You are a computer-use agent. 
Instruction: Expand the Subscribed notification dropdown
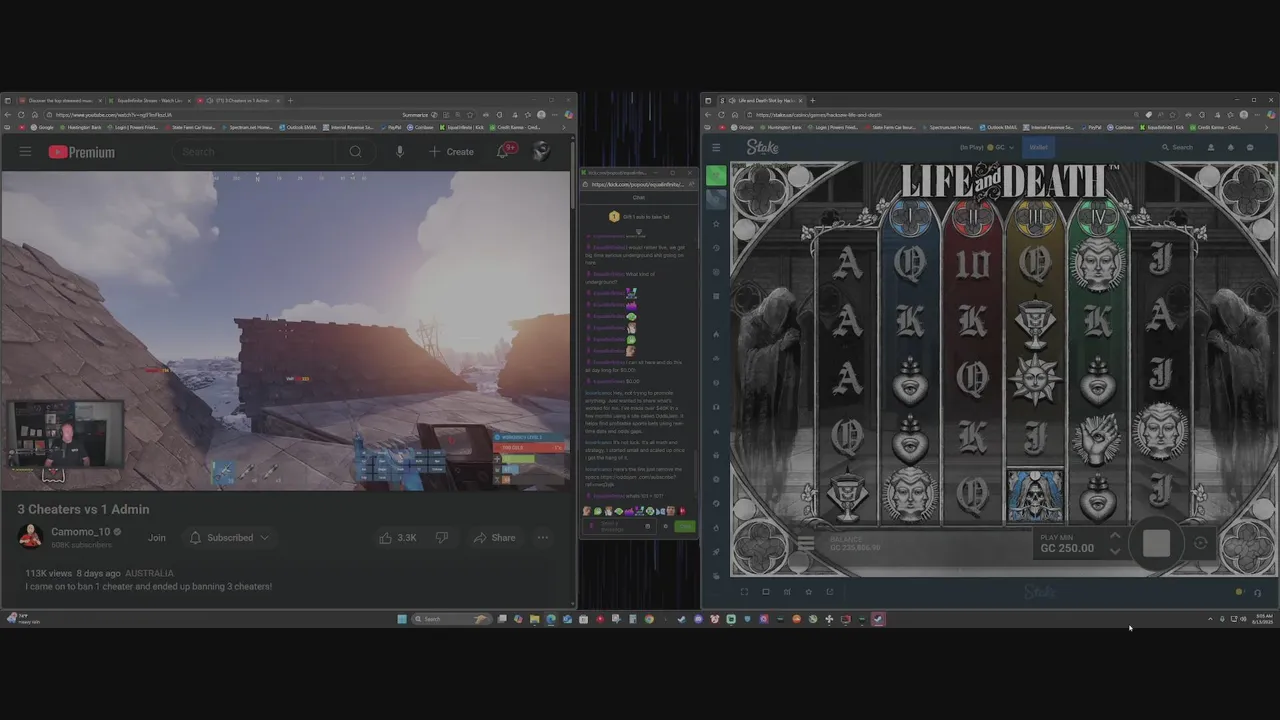pos(230,538)
